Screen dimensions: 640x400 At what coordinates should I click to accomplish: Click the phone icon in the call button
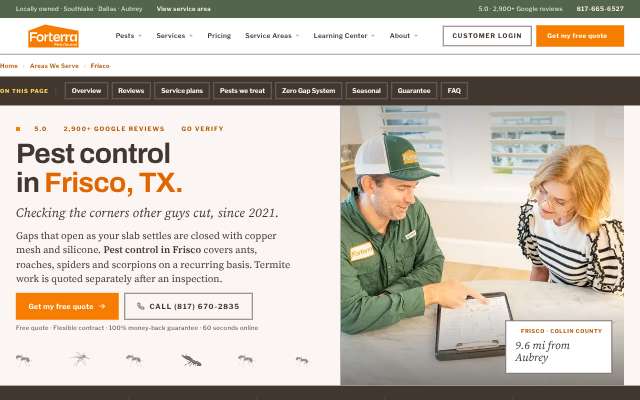point(141,306)
